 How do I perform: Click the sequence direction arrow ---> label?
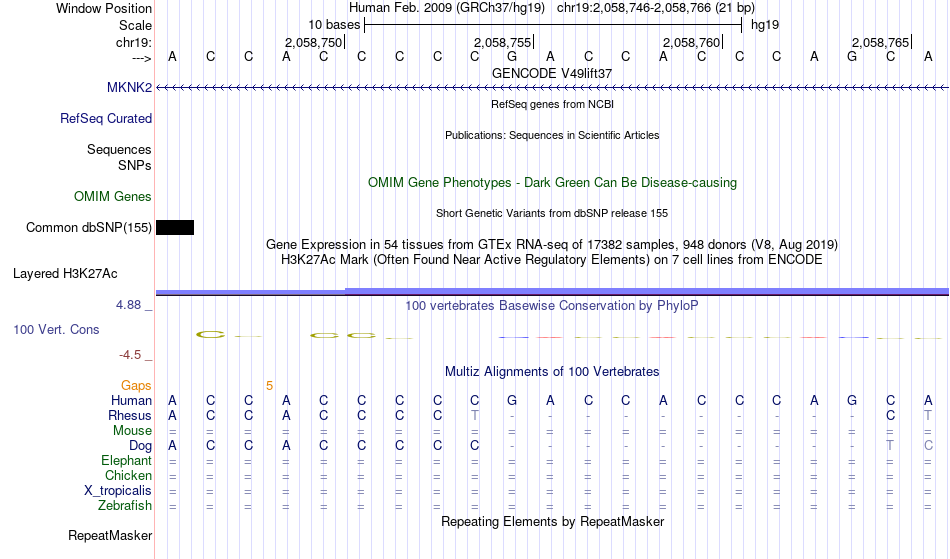pyautogui.click(x=142, y=58)
